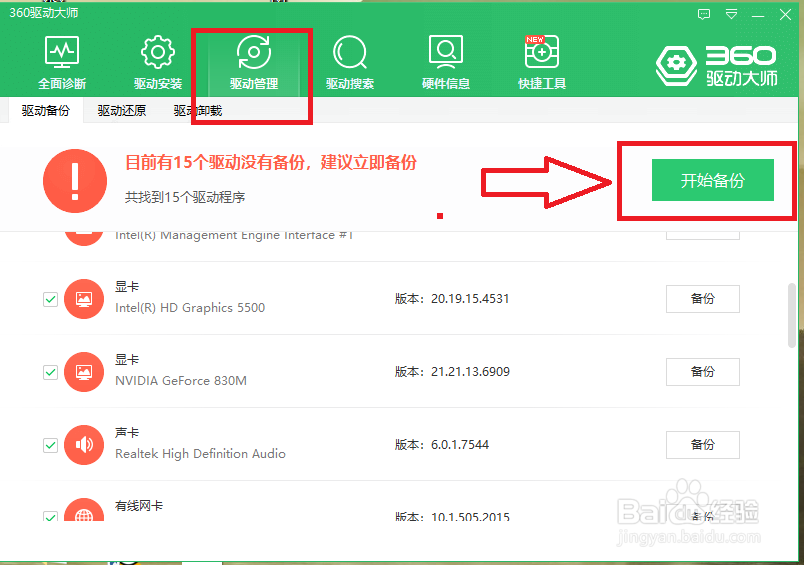804x565 pixels.
Task: Back up the Intel HD Graphics 5500 driver
Action: 702,299
